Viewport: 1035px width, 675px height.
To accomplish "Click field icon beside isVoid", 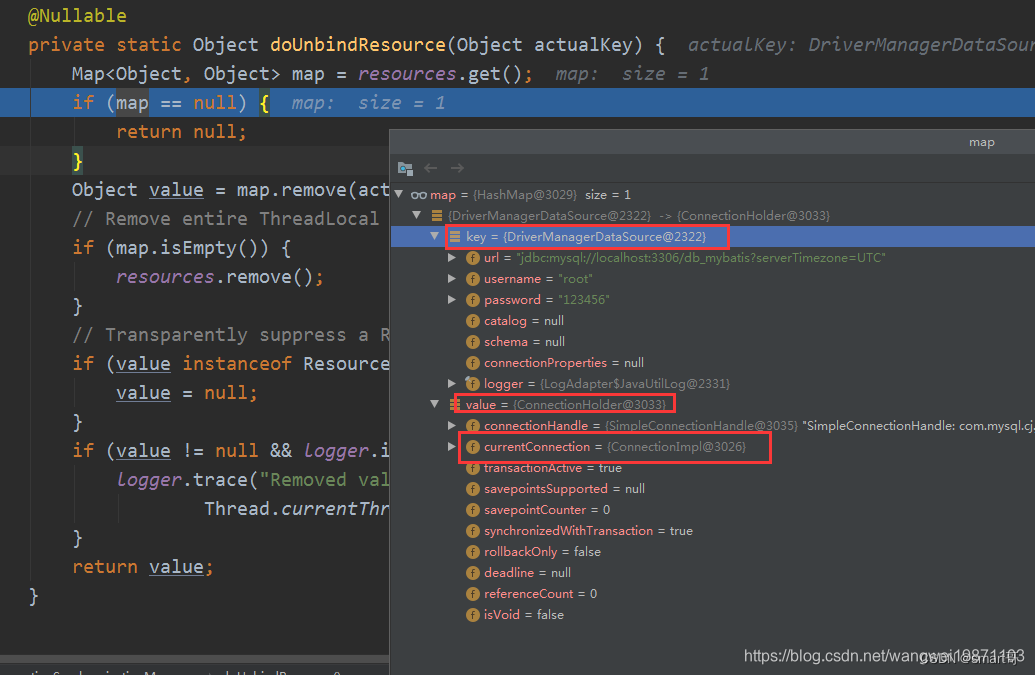I will (473, 615).
